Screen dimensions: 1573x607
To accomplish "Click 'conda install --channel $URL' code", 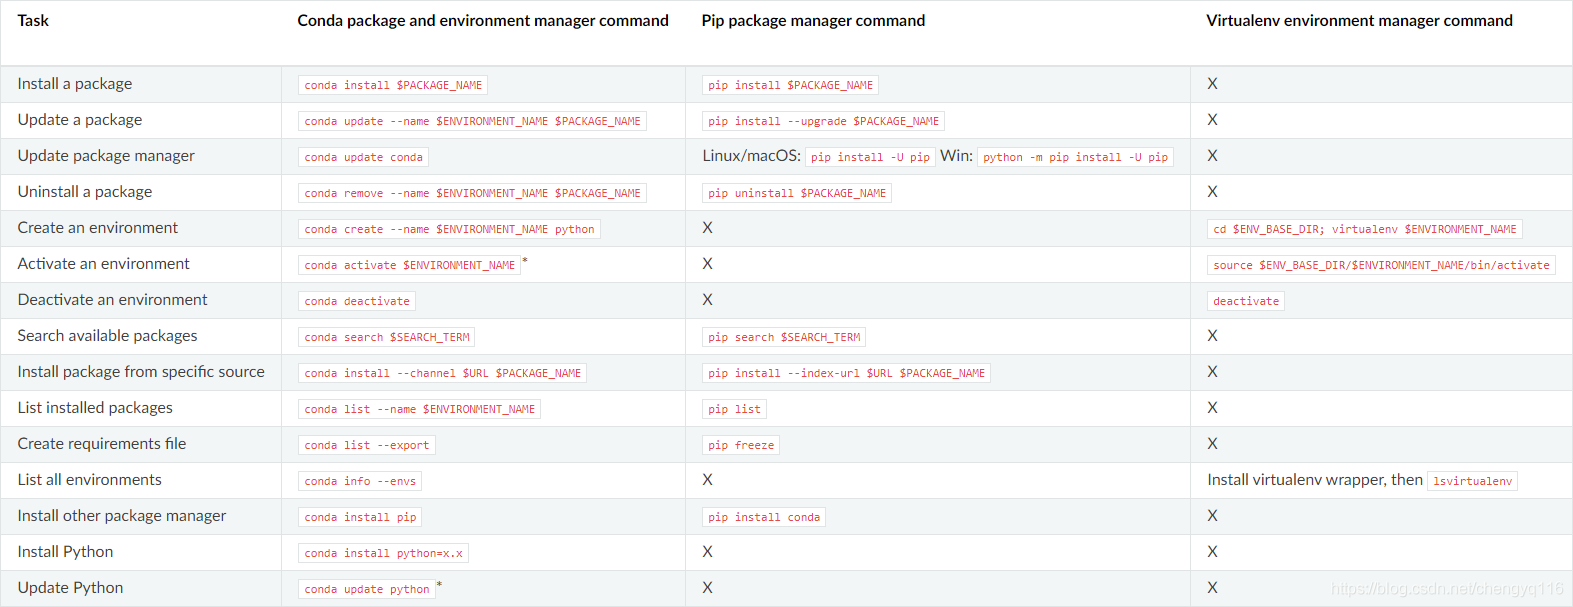I will tap(443, 373).
